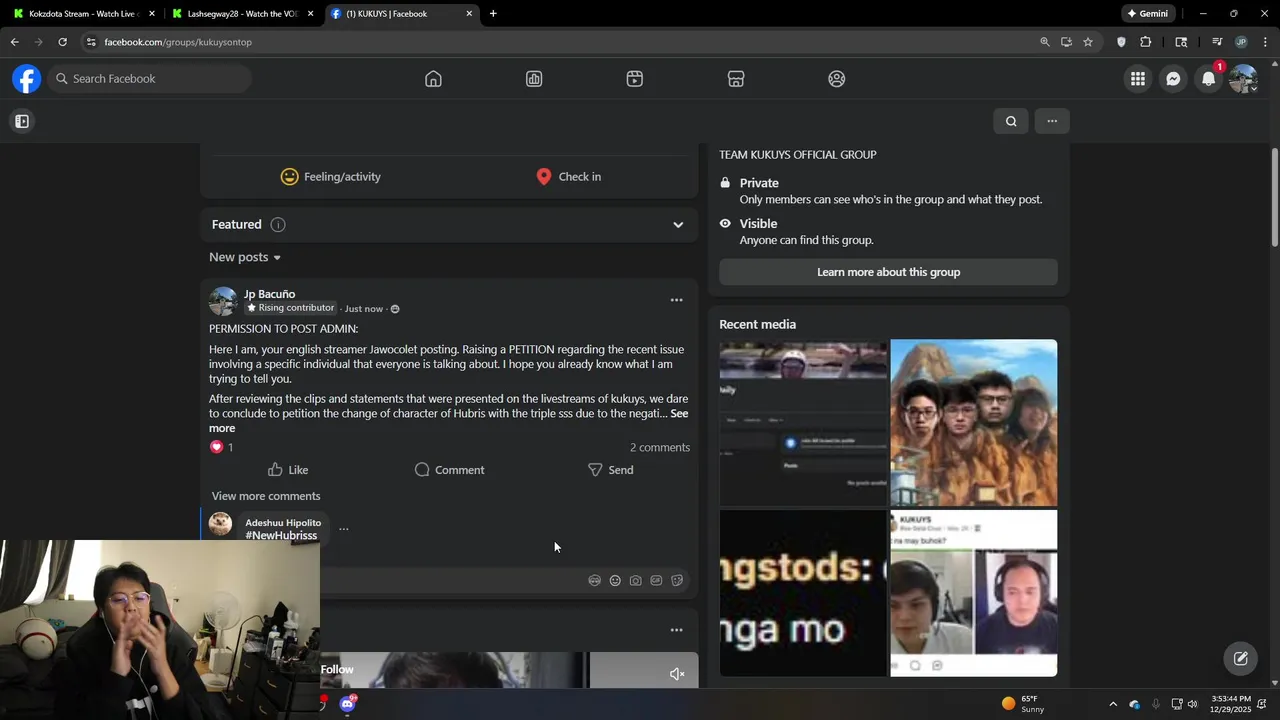Open Chrome three-dot menu
The image size is (1280, 720).
[x=1265, y=42]
